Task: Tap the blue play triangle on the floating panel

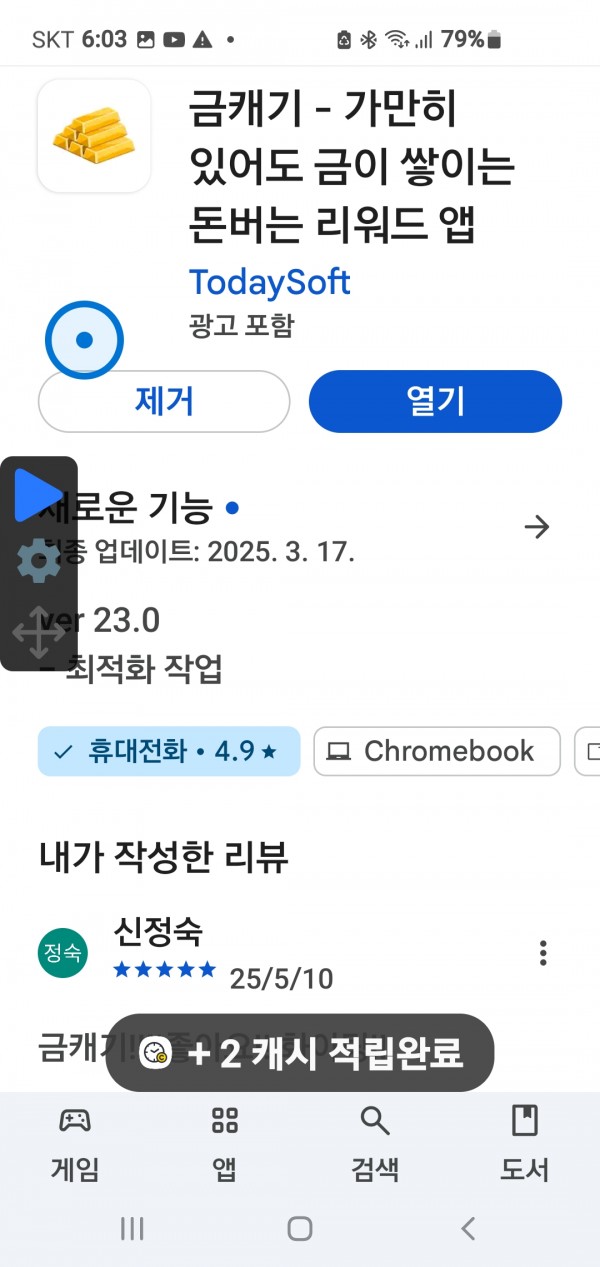Action: (x=40, y=495)
